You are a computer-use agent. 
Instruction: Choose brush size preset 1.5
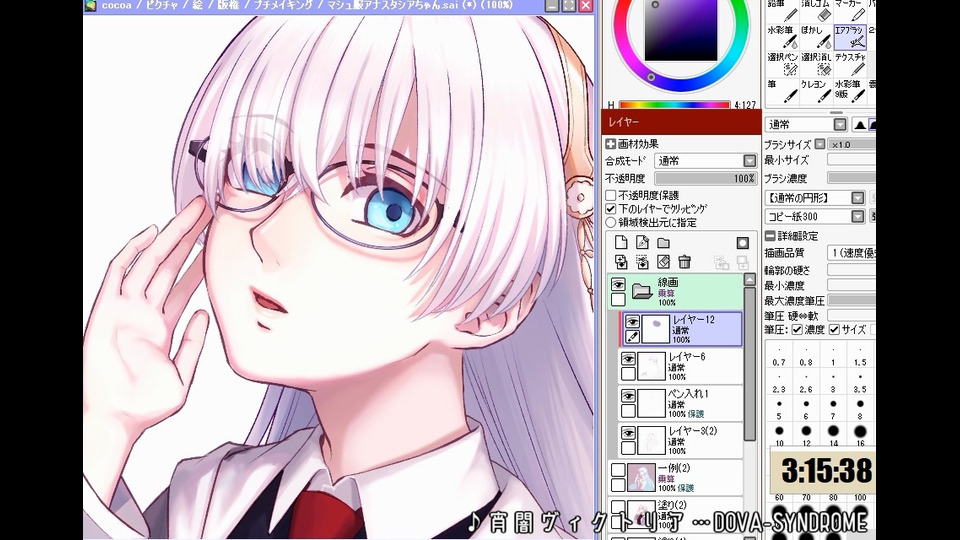[860, 356]
